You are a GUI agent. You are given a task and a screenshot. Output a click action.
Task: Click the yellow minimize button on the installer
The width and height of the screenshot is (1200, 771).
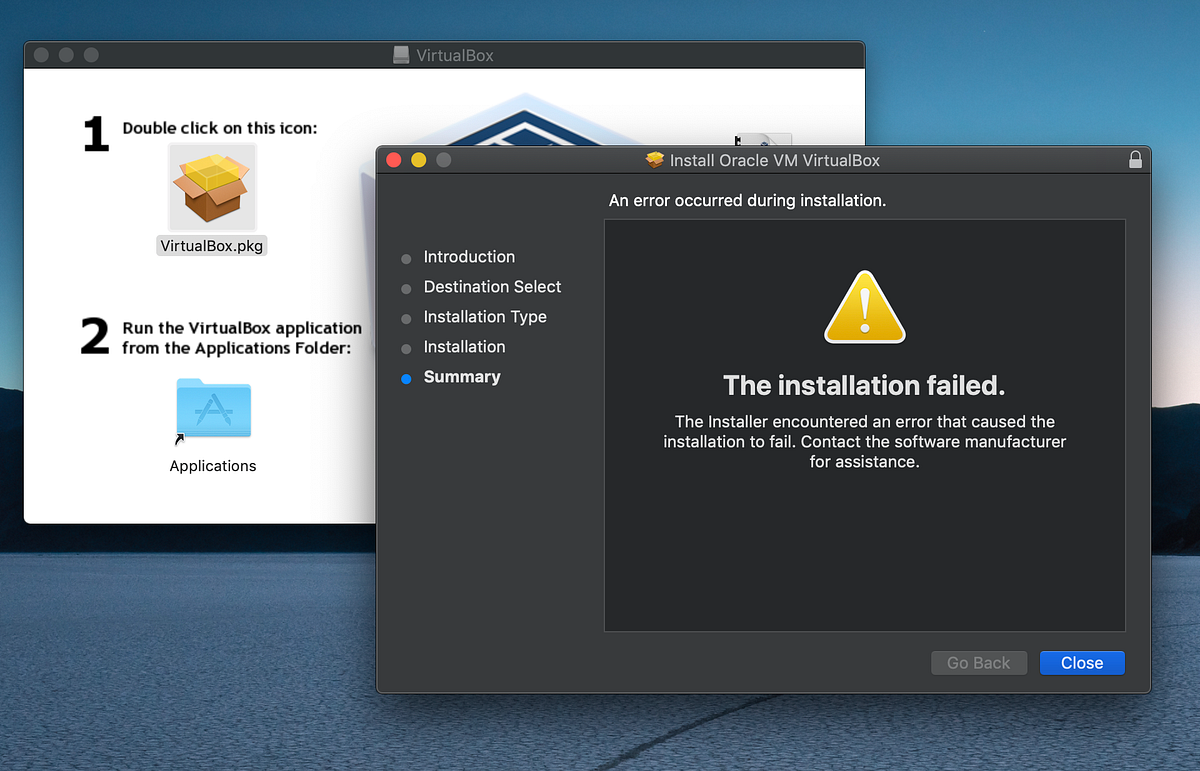(418, 159)
